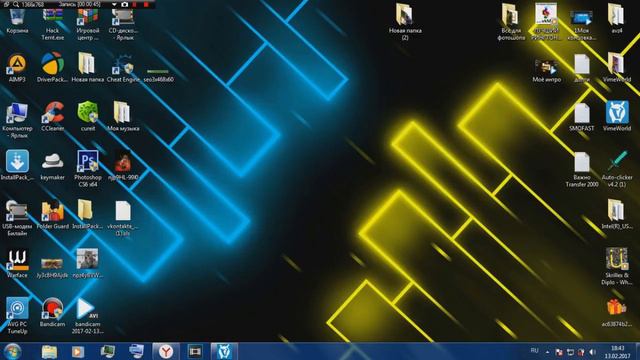
Task: Launch Bandicam desktop shortcut
Action: [53, 312]
